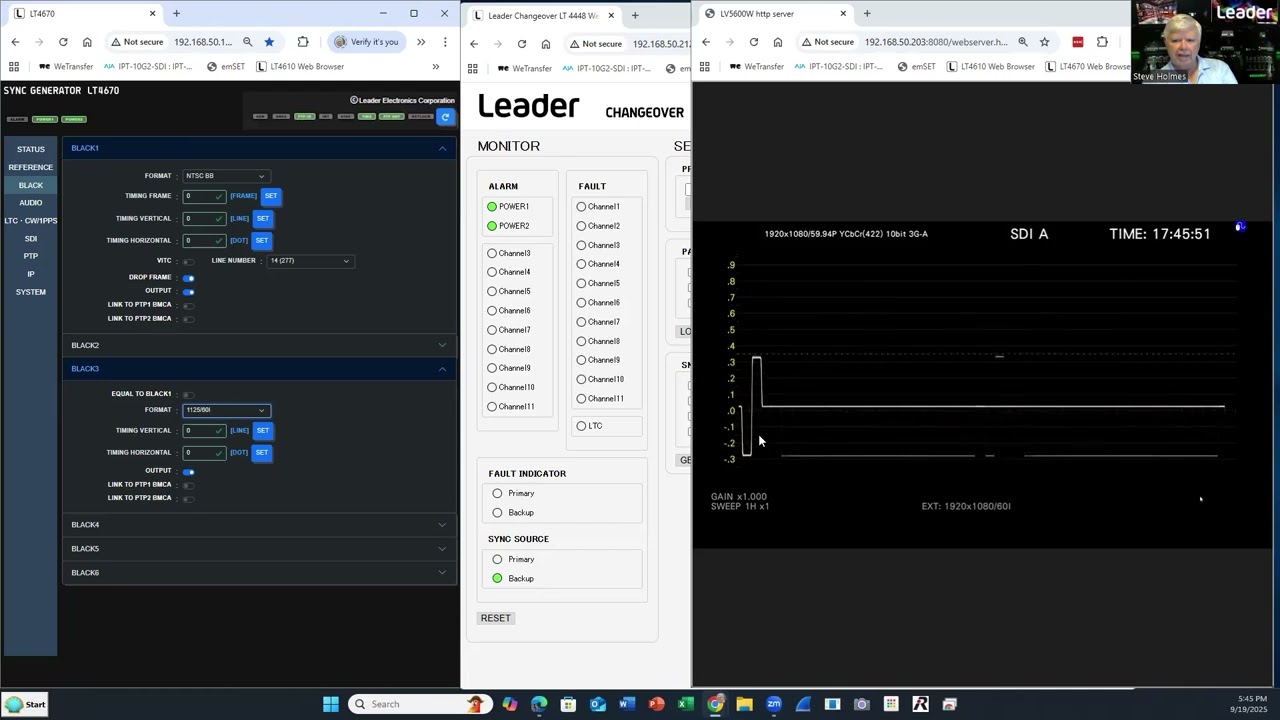
Task: Launch Word from taskbar
Action: click(x=627, y=704)
